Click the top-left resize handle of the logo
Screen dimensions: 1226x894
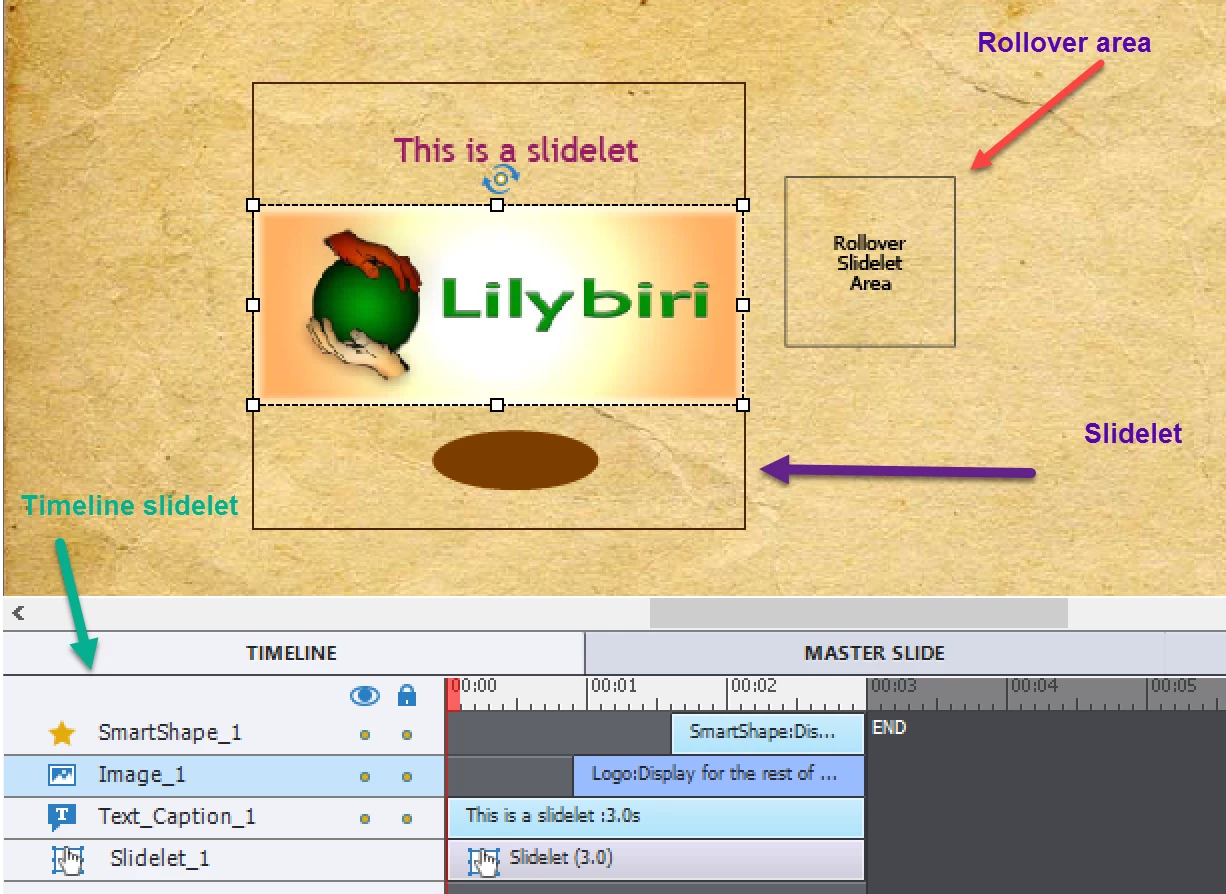click(x=253, y=205)
